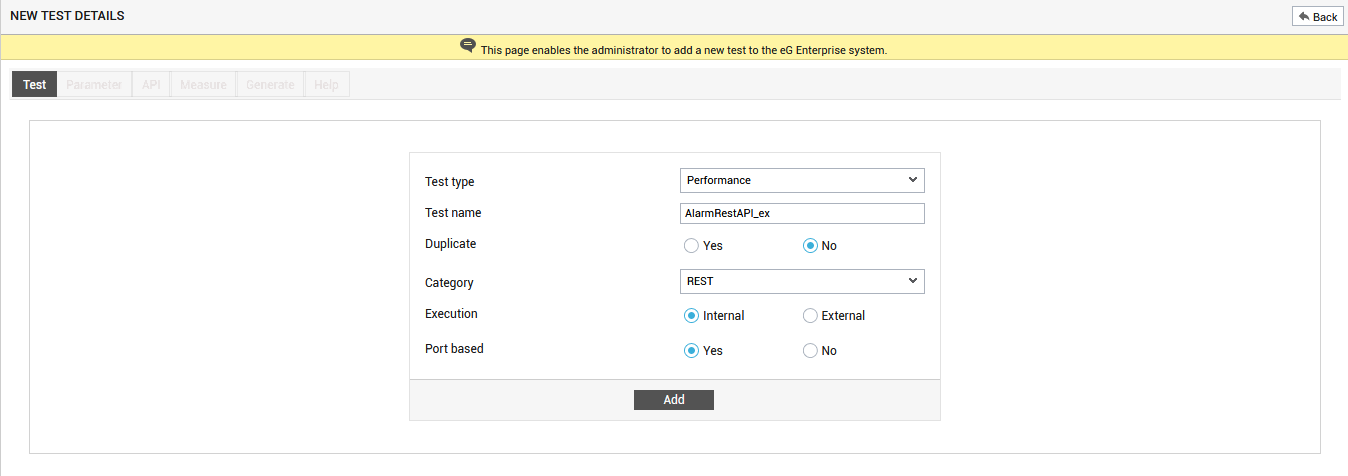Viewport: 1348px width, 476px height.
Task: Open the Category dropdown showing REST
Action: pyautogui.click(x=802, y=281)
